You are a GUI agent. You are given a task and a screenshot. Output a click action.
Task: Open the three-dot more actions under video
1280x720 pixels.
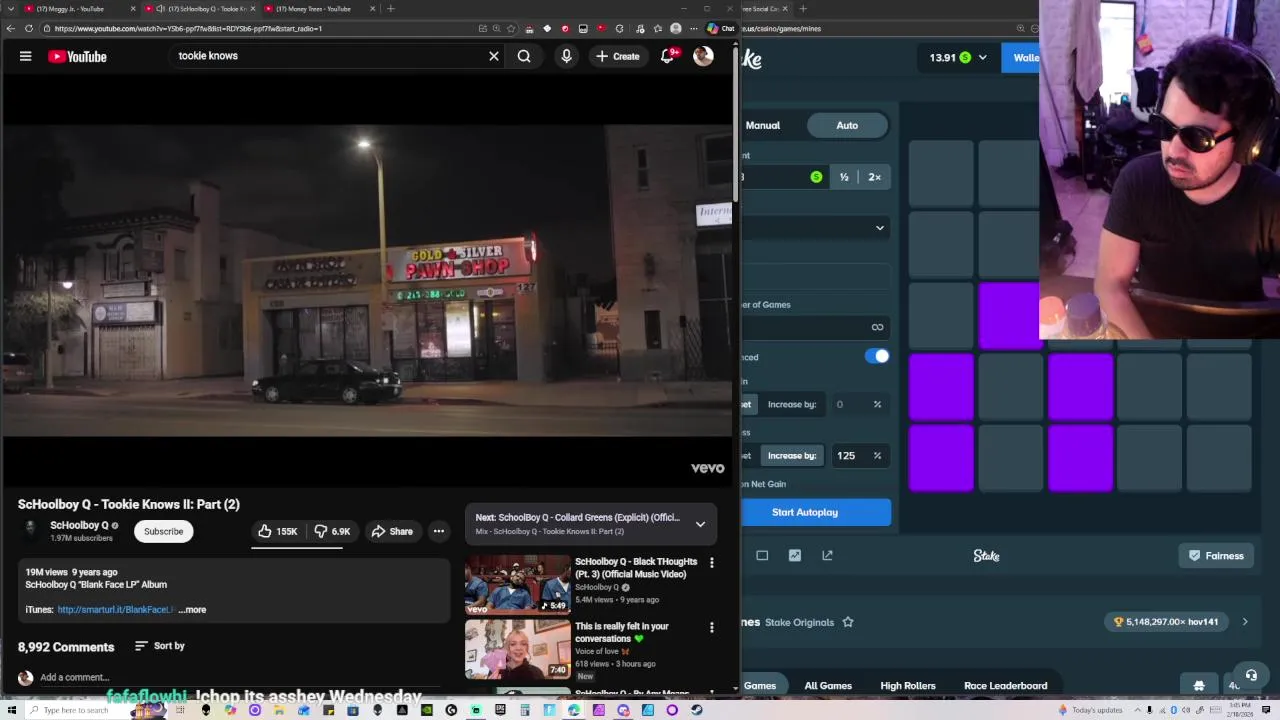click(x=438, y=531)
